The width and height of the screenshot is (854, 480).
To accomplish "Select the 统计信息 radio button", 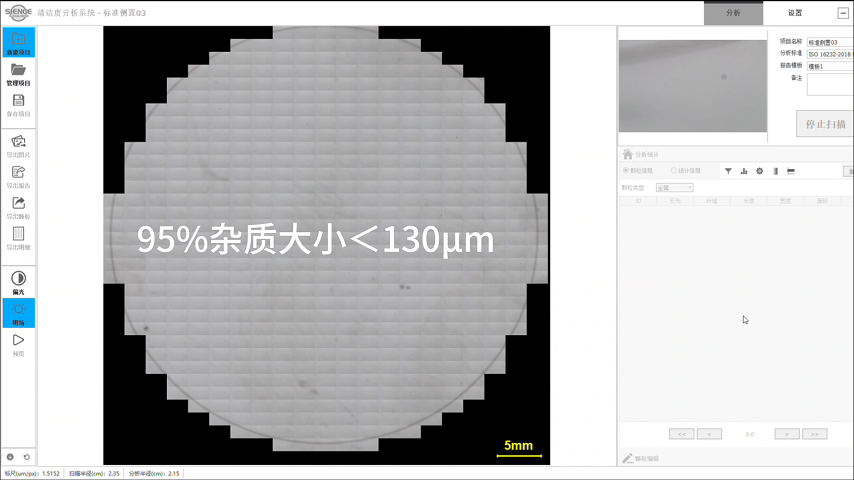I will coord(674,171).
